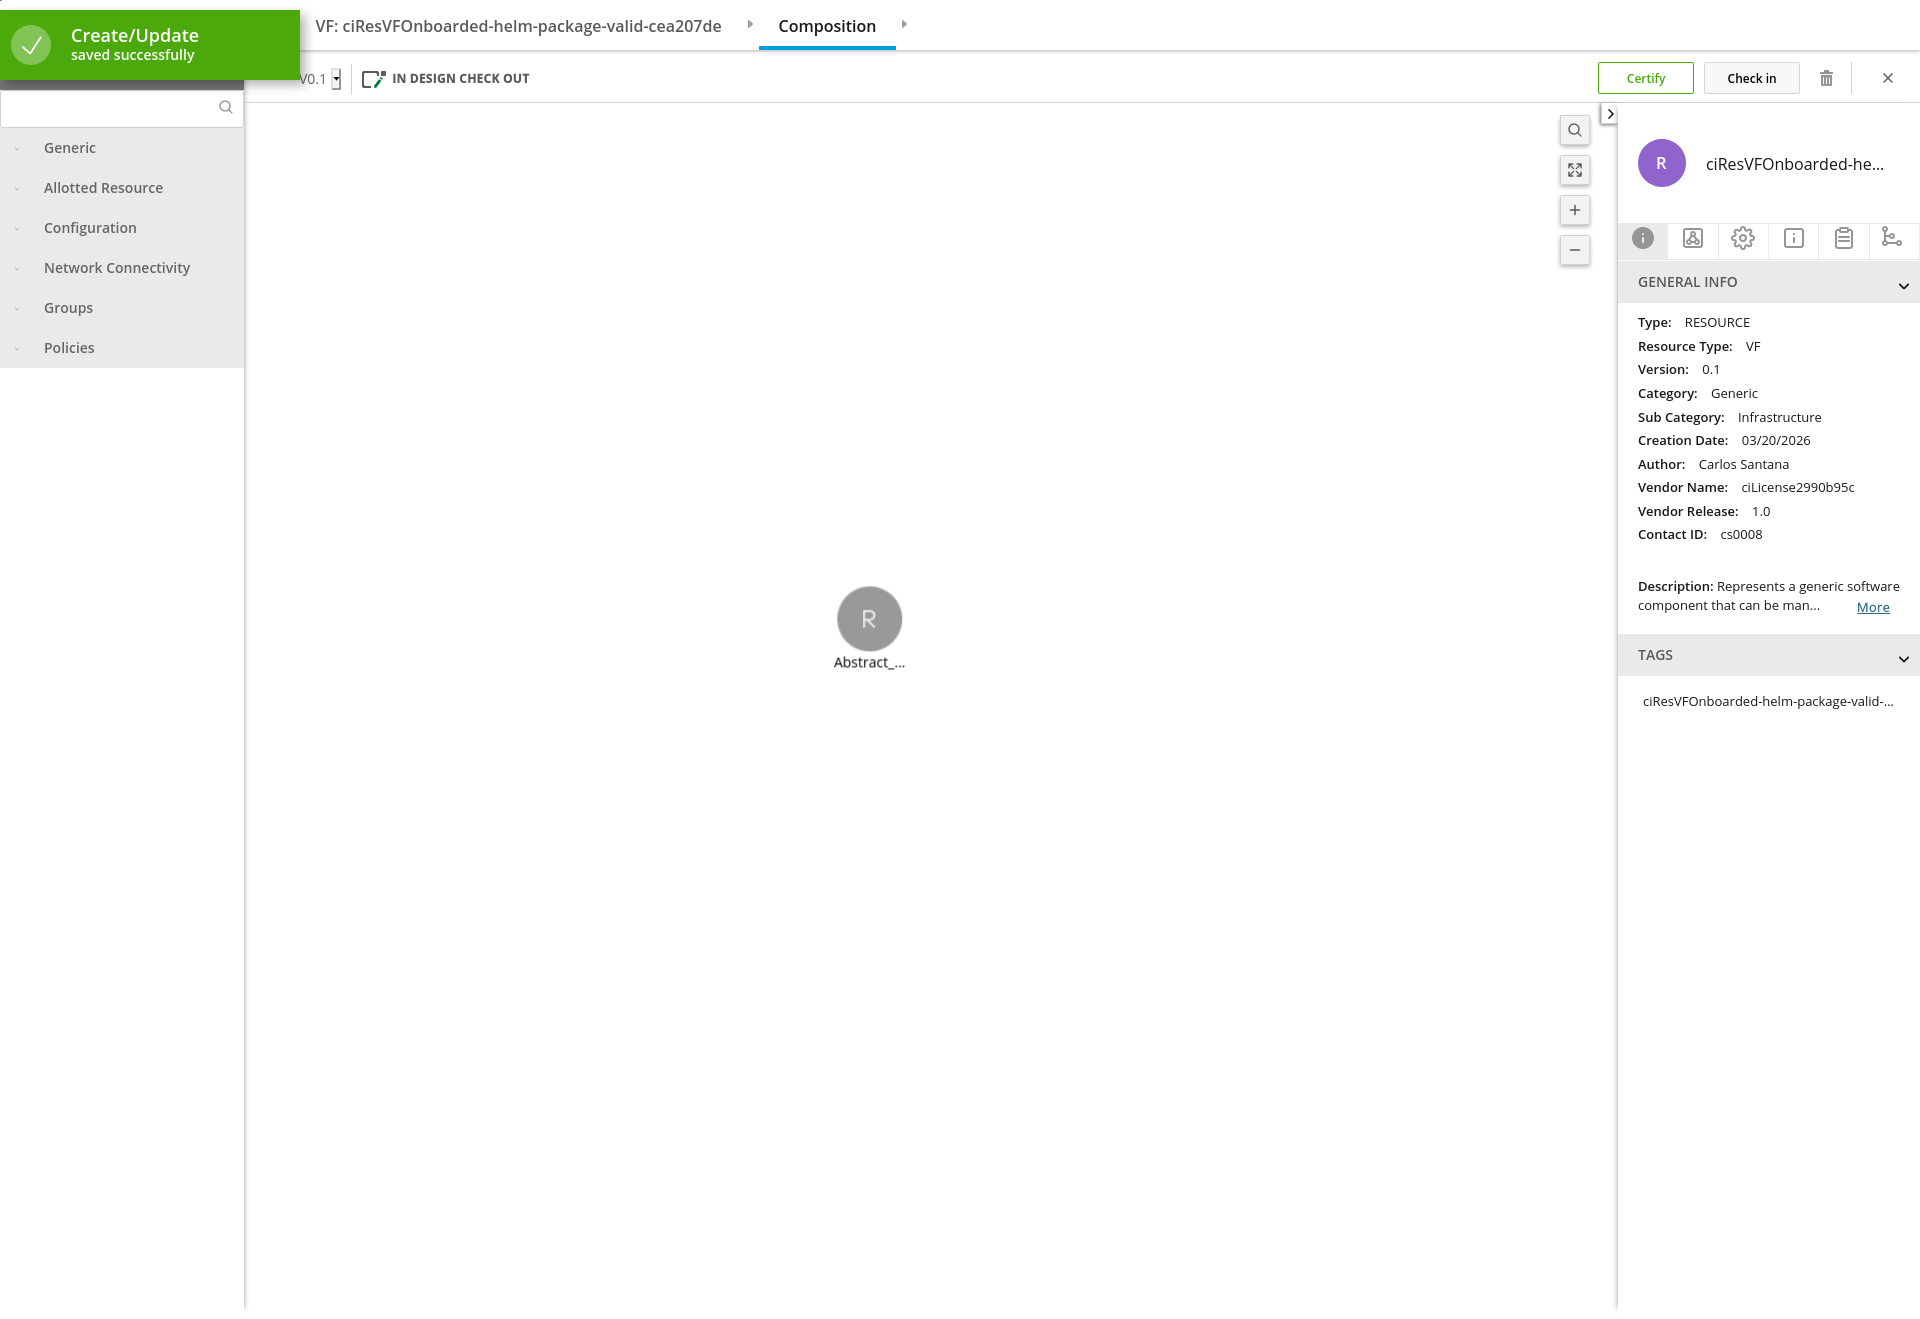
Task: Expand the Allotted Resource palette category
Action: click(x=103, y=188)
